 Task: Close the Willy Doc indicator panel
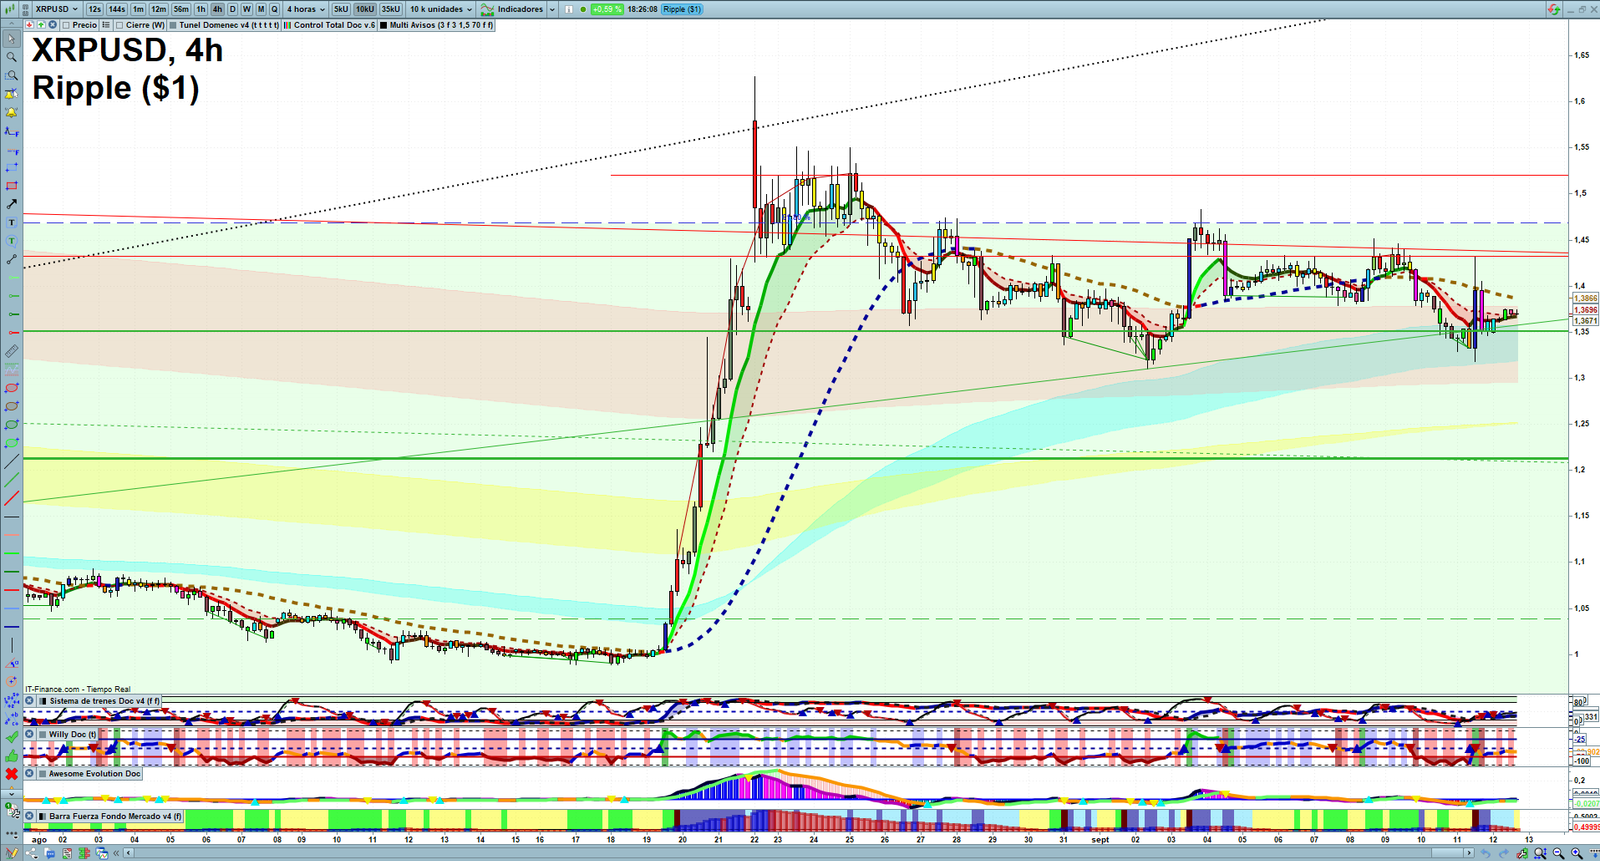click(x=29, y=734)
